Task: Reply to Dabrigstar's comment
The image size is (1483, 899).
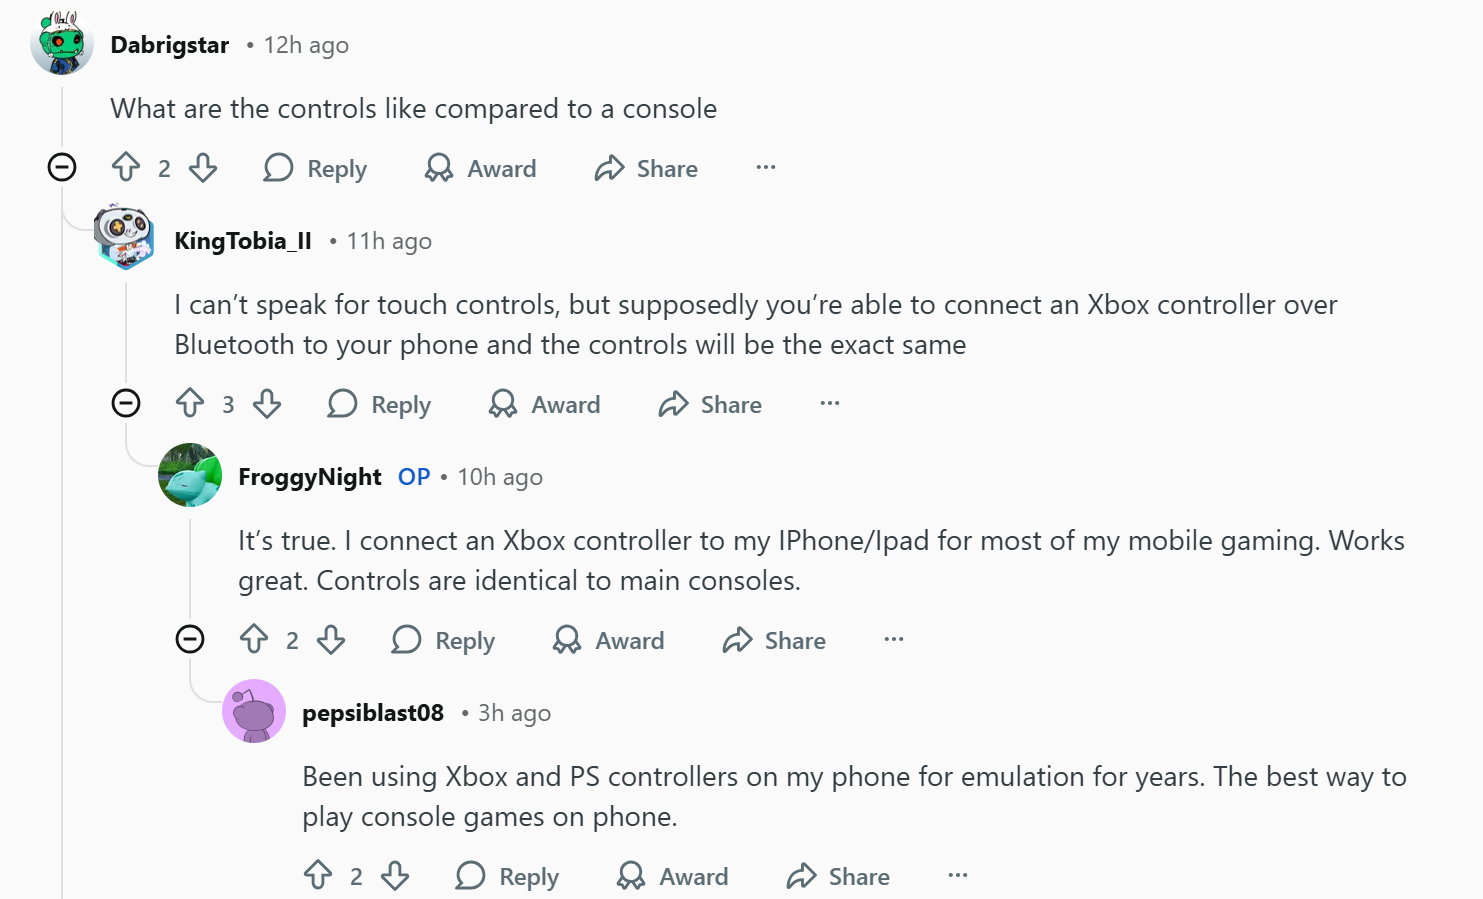Action: 316,168
